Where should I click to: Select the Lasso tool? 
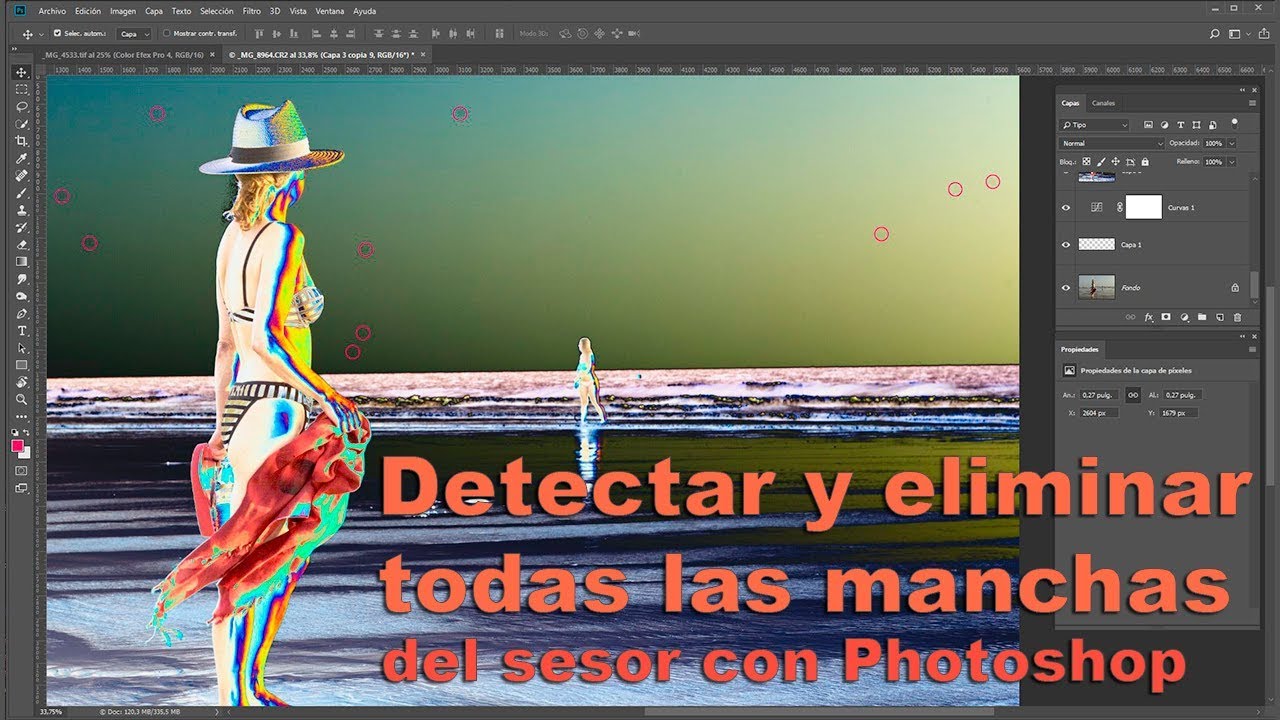[22, 106]
